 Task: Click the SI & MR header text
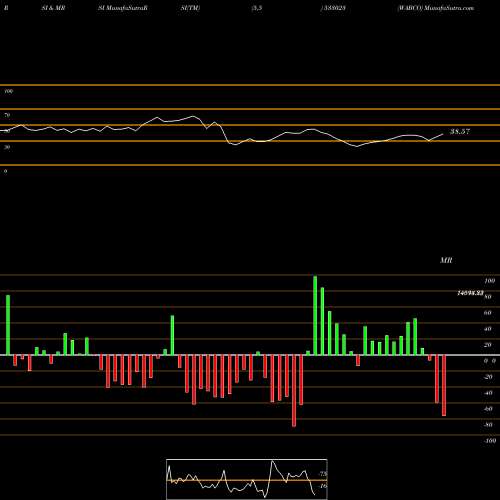click(x=53, y=8)
